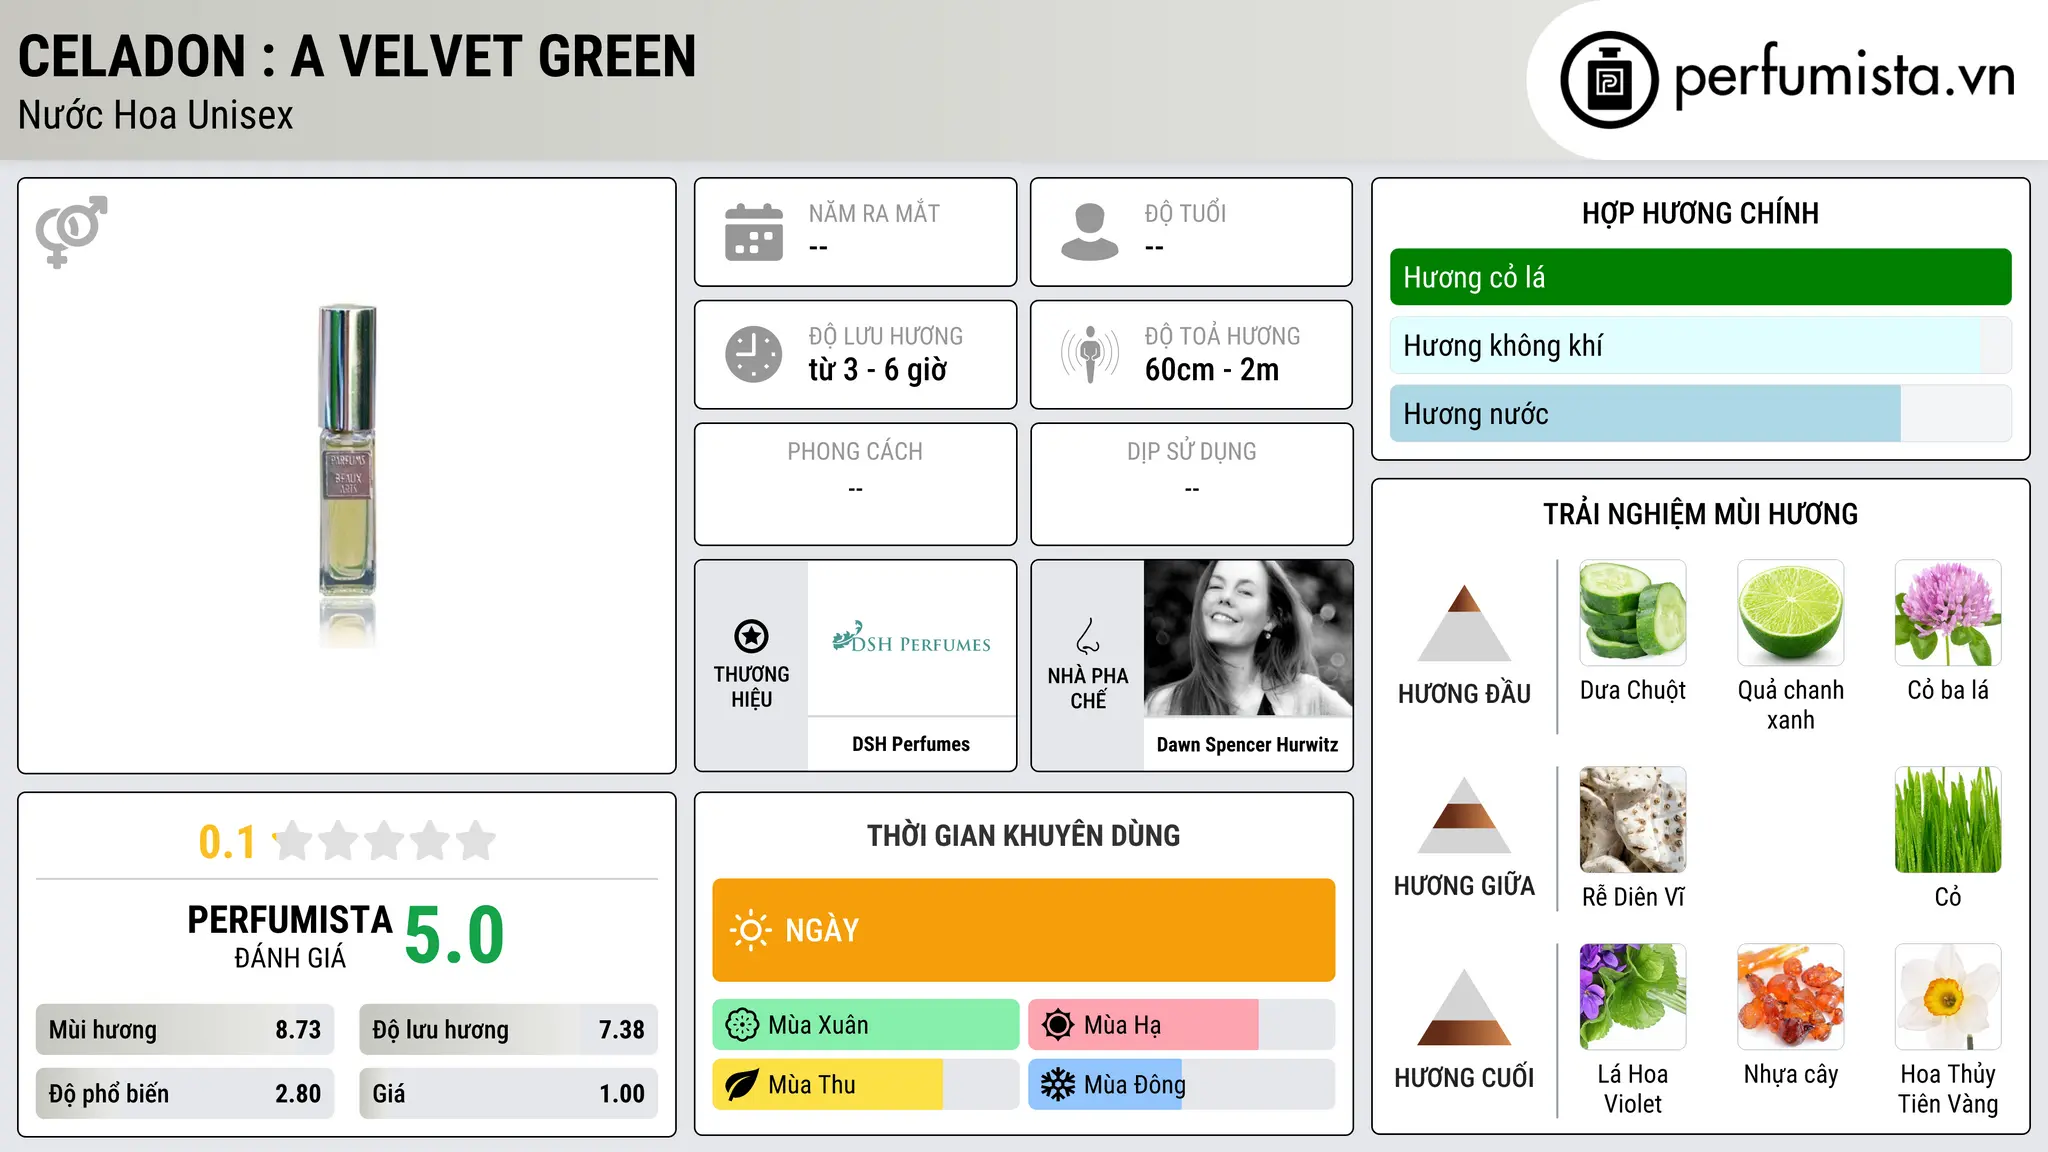Click the DSH Perfumes brand logo
Viewport: 2048px width, 1152px height.
[911, 638]
